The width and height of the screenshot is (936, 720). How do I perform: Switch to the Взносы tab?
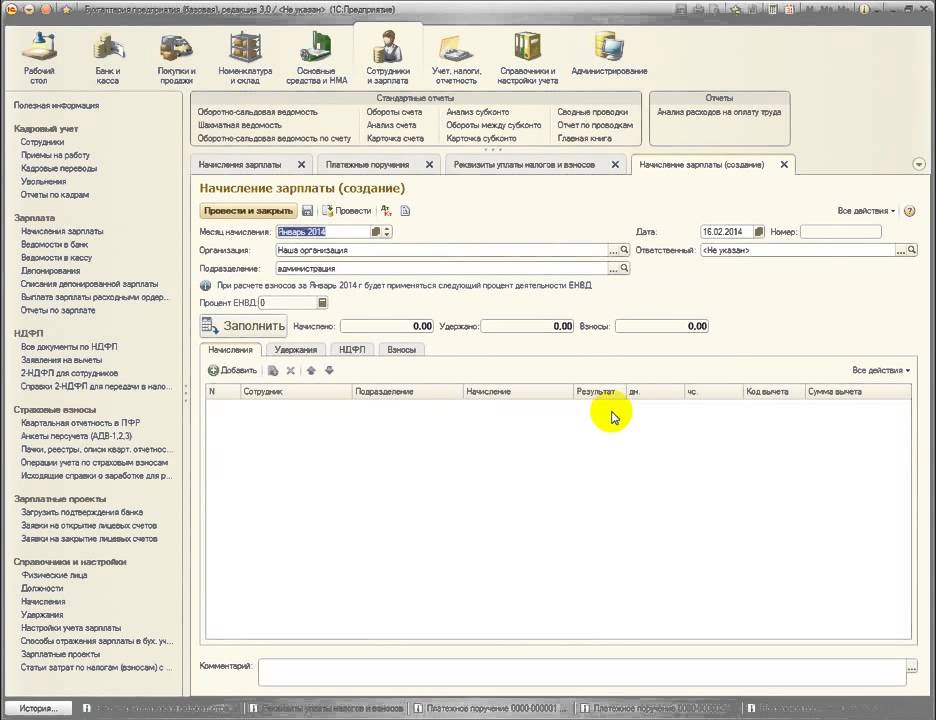point(401,349)
